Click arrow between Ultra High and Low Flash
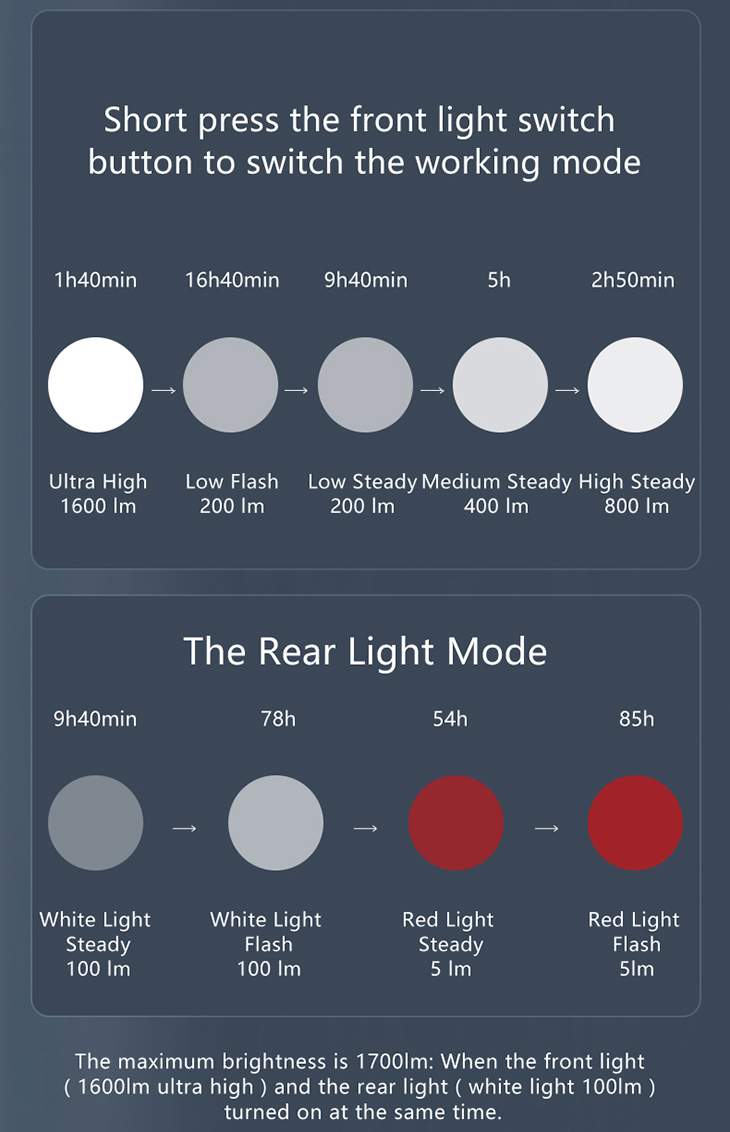The height and width of the screenshot is (1132, 730). tap(163, 391)
